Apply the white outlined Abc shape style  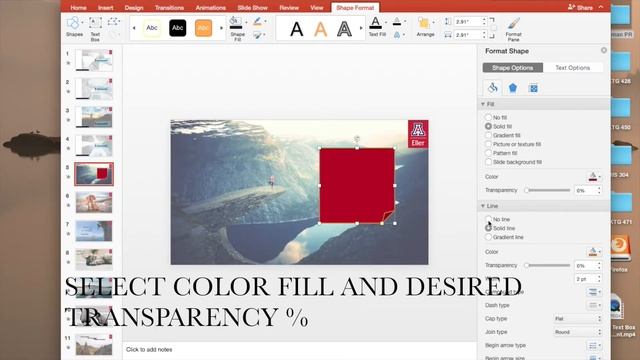(152, 28)
